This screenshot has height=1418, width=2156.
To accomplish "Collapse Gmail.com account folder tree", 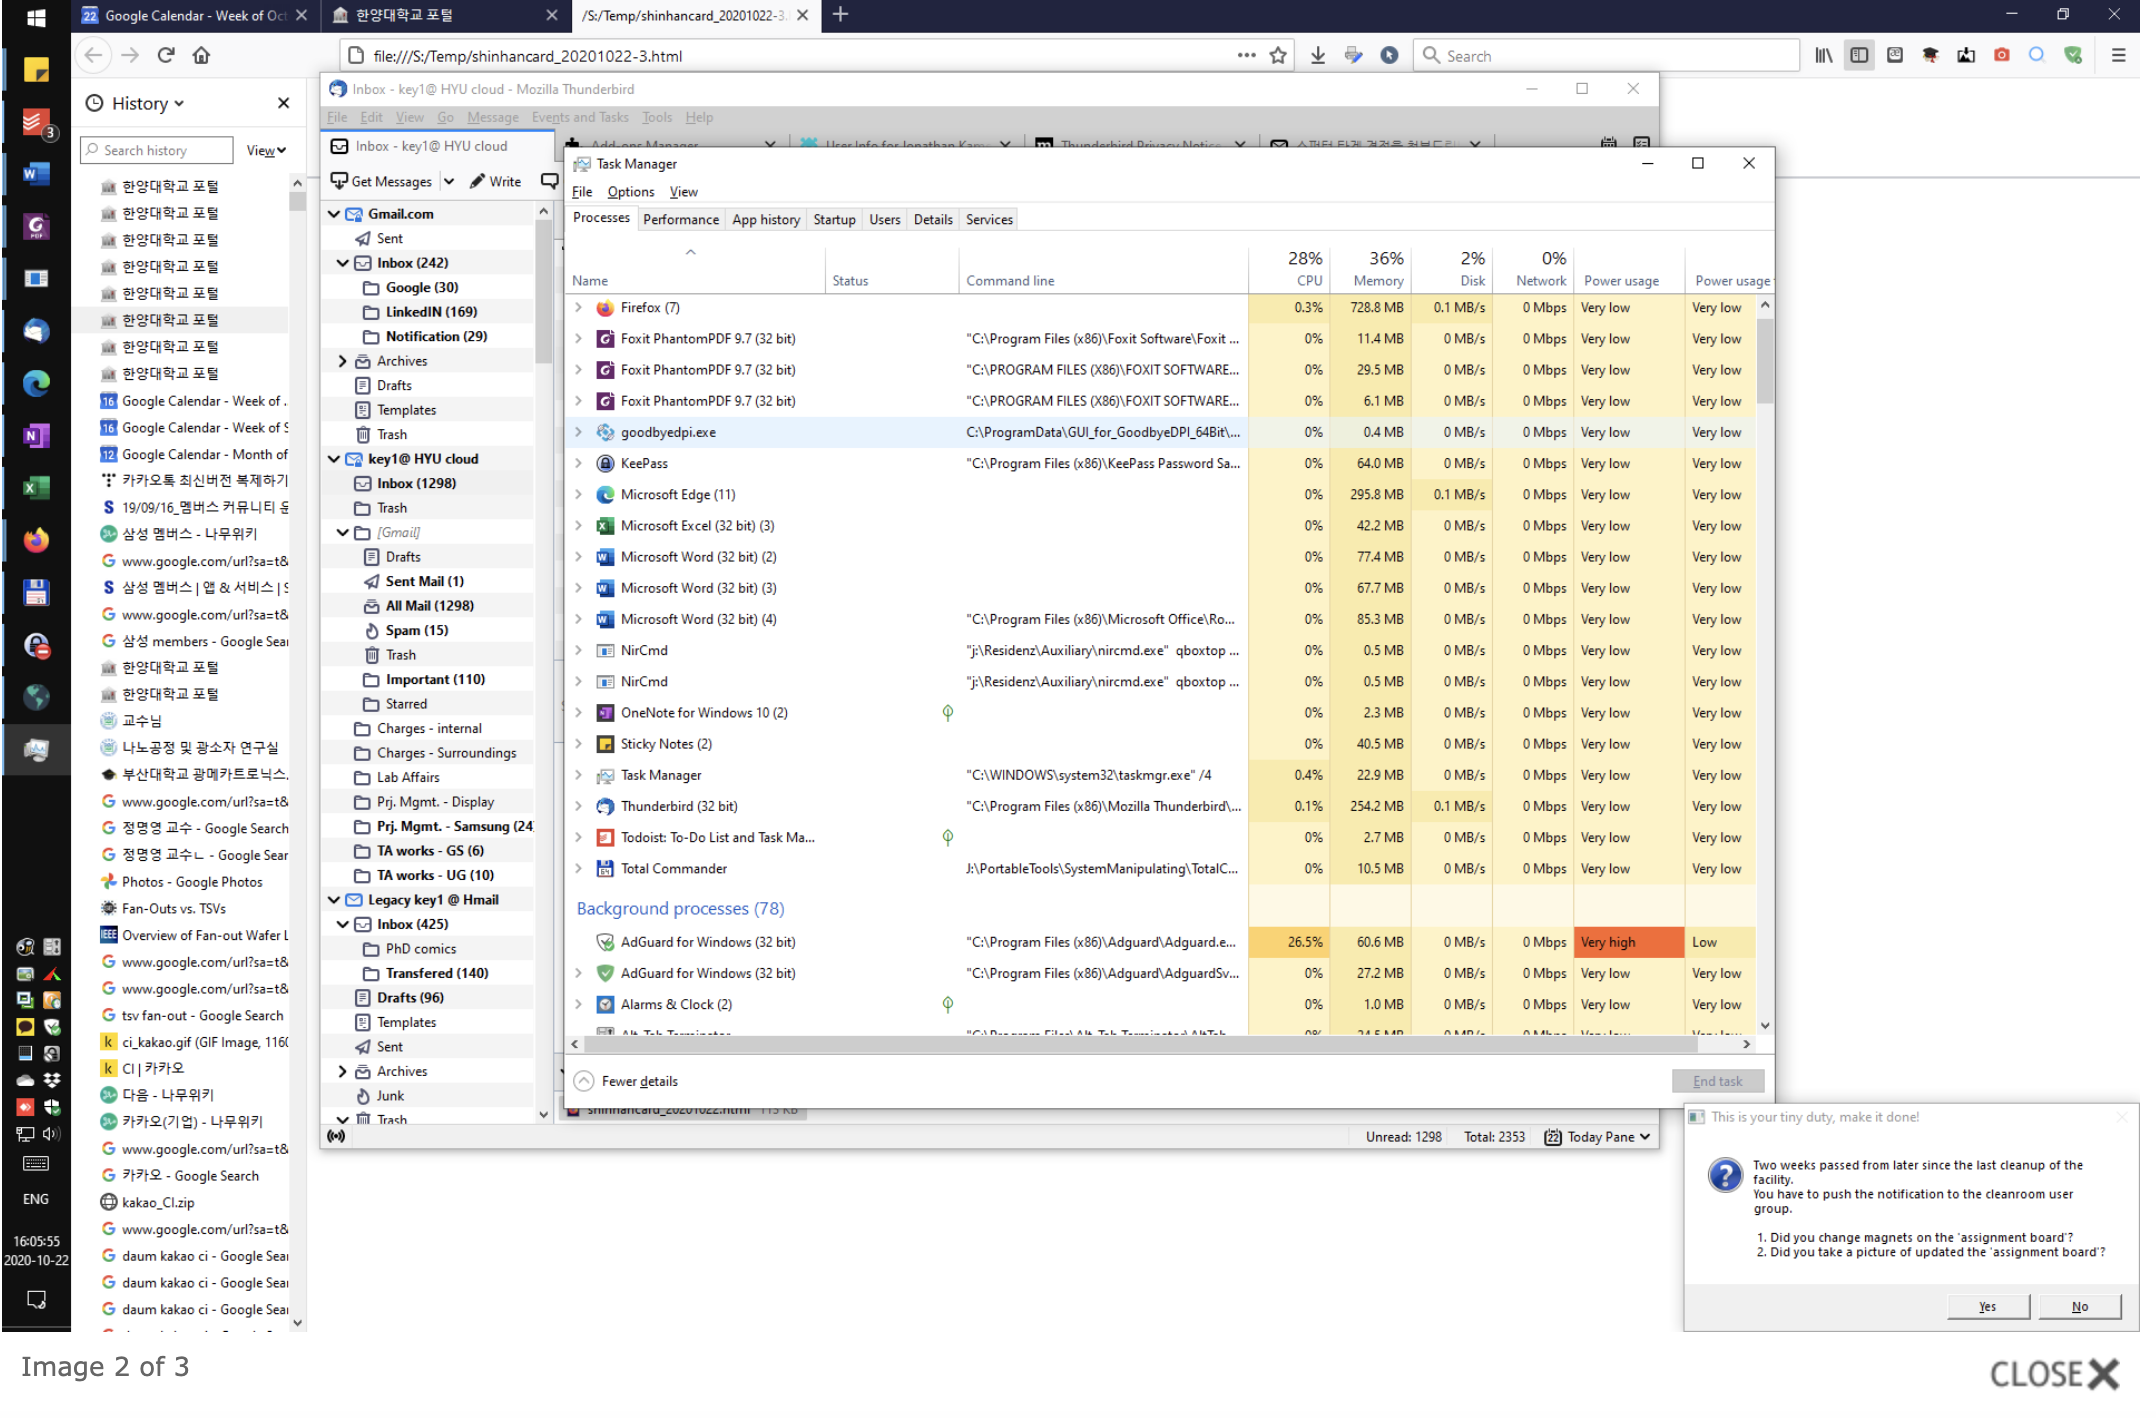I will 334,214.
